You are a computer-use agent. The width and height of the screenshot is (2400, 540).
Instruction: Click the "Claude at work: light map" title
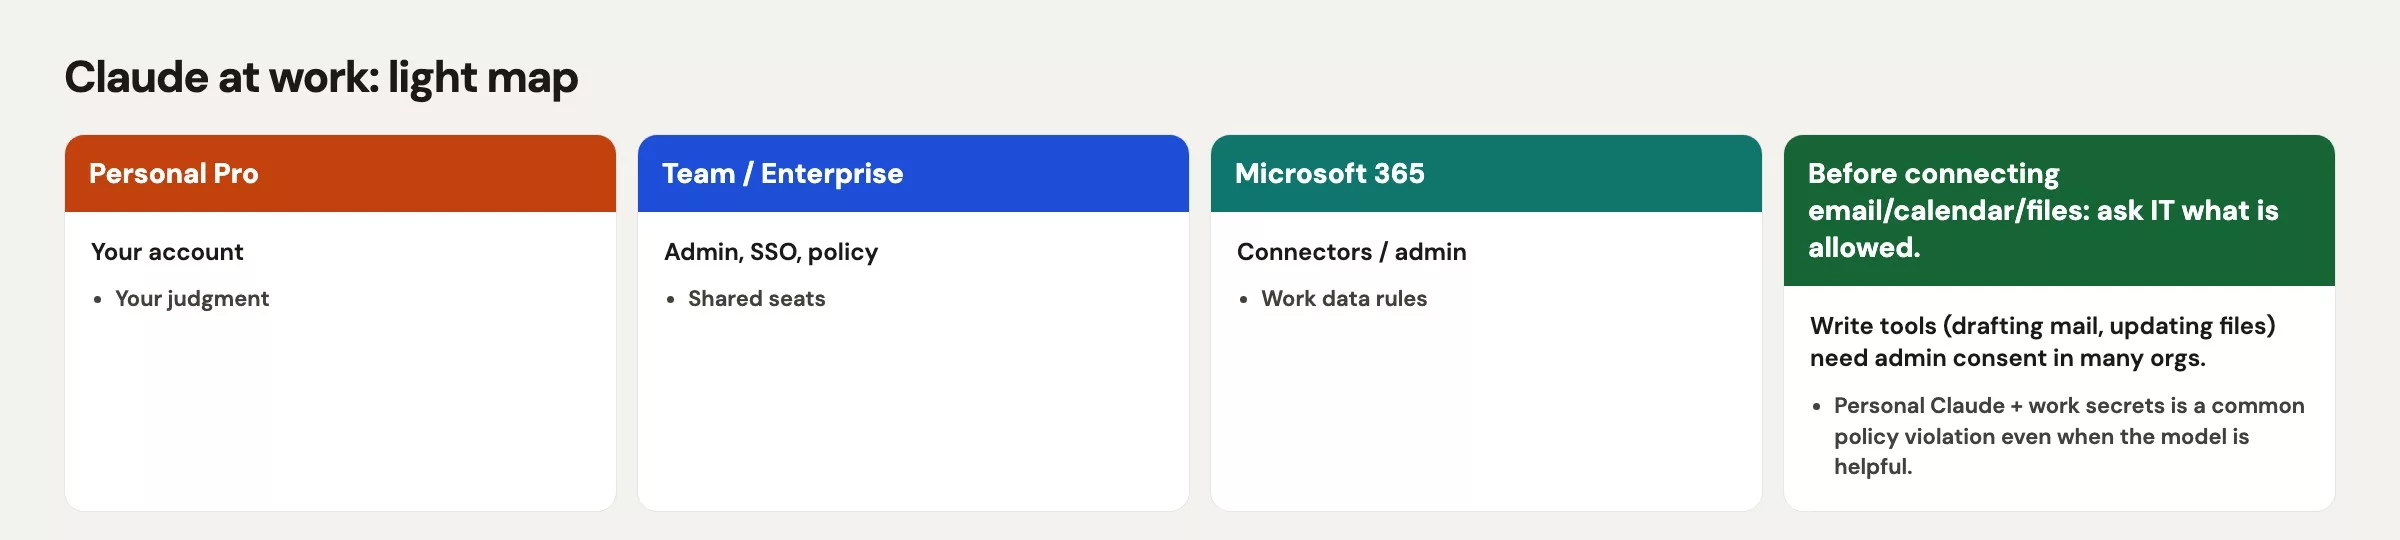tap(321, 78)
